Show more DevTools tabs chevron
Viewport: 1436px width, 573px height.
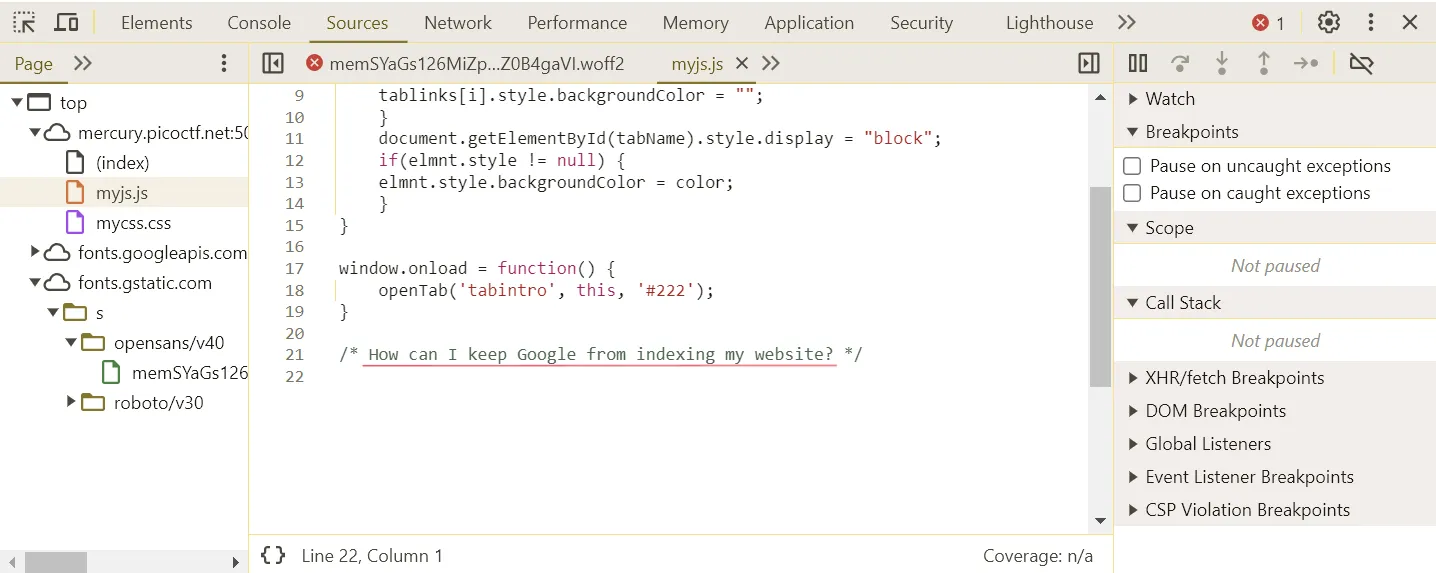pyautogui.click(x=1127, y=22)
